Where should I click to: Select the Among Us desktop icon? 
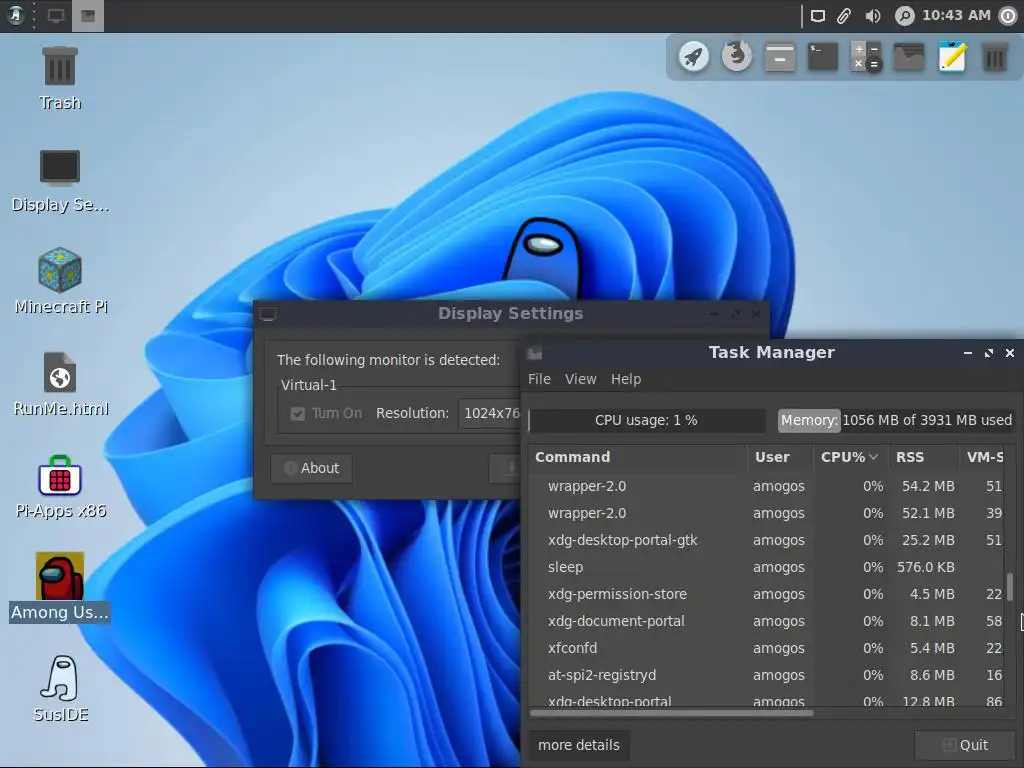click(x=59, y=587)
